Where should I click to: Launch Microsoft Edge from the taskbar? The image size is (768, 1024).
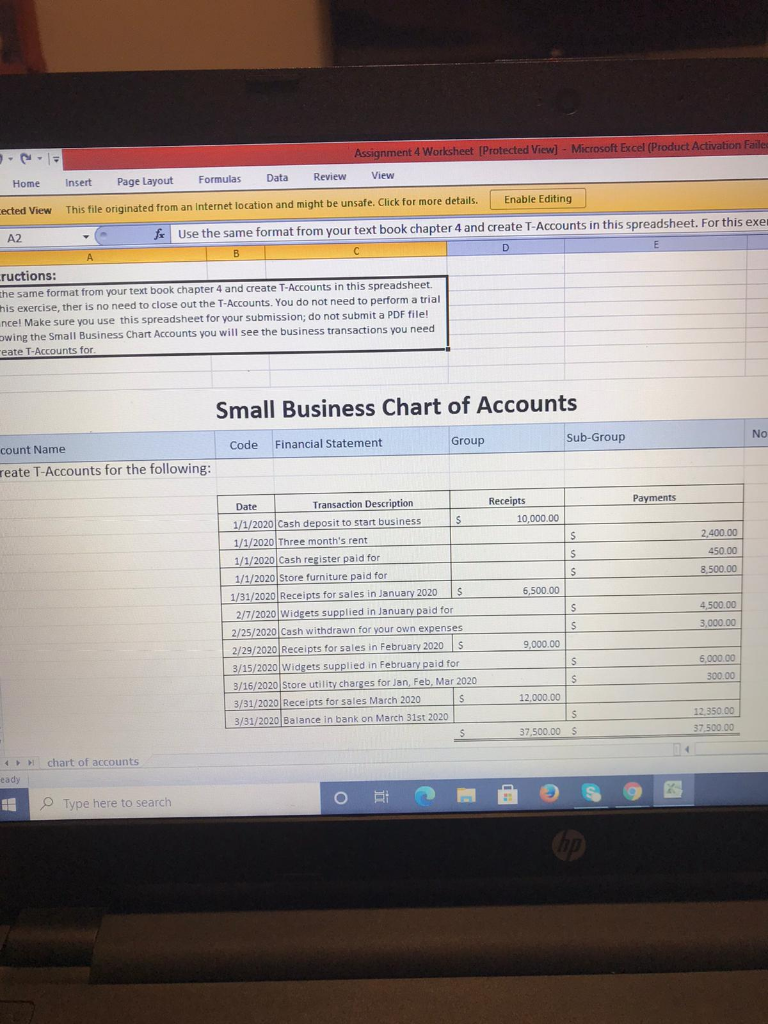point(424,795)
